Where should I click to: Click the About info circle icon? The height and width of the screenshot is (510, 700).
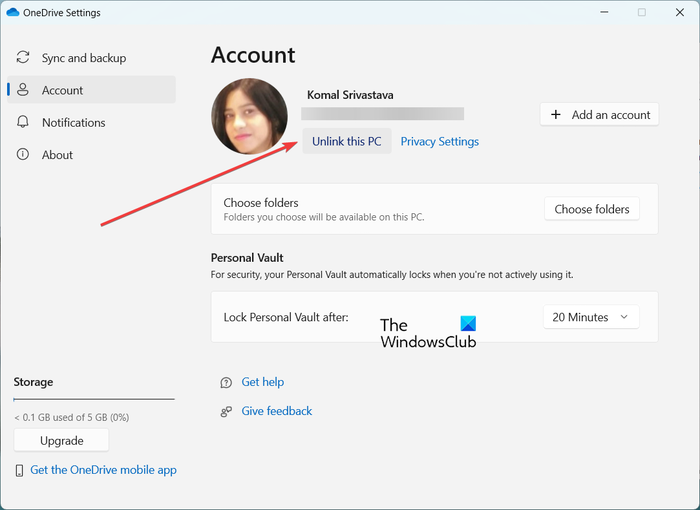point(23,155)
